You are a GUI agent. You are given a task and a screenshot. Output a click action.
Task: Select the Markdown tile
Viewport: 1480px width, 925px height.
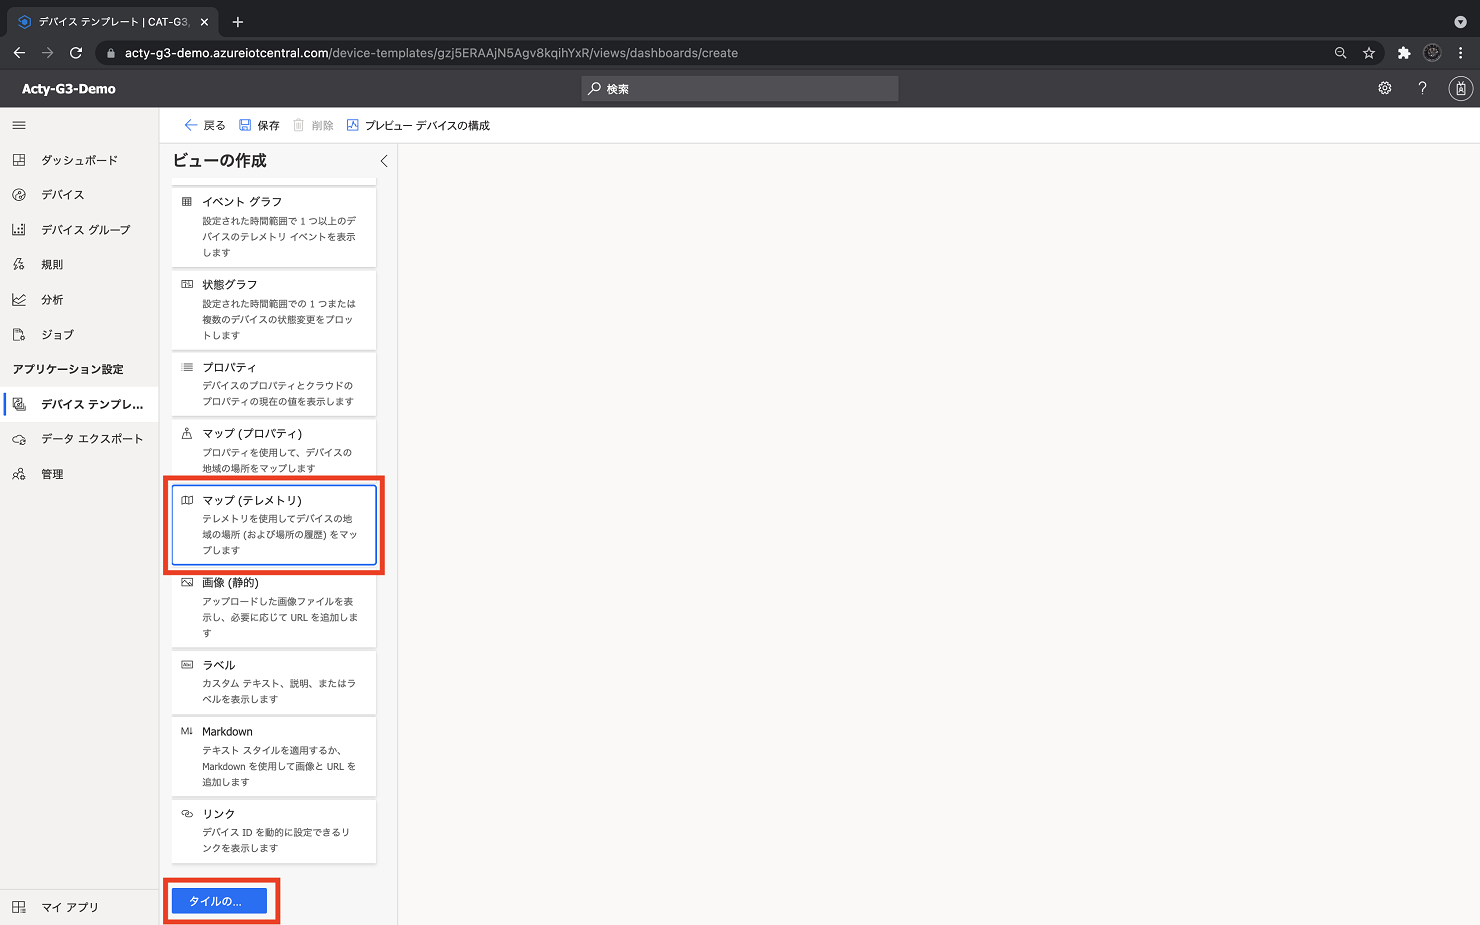(x=274, y=757)
